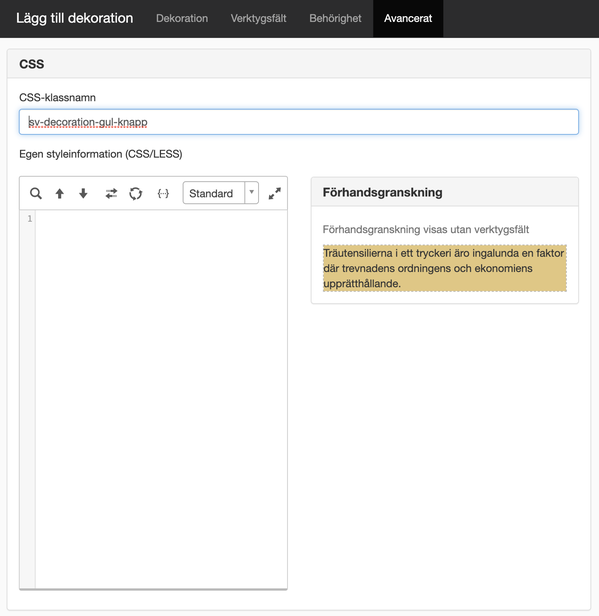Click line number 1 in editor gutter
This screenshot has height=616, width=599.
click(29, 219)
